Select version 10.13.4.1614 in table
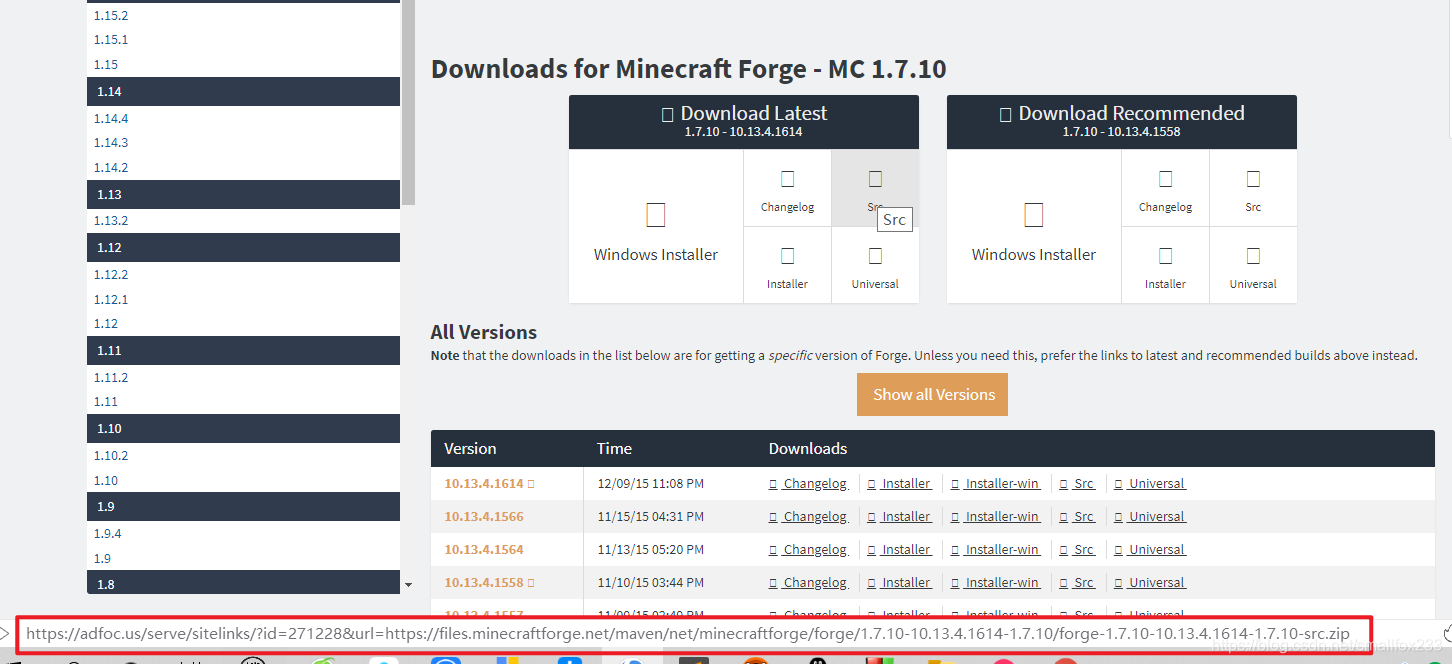The height and width of the screenshot is (664, 1452). point(484,484)
